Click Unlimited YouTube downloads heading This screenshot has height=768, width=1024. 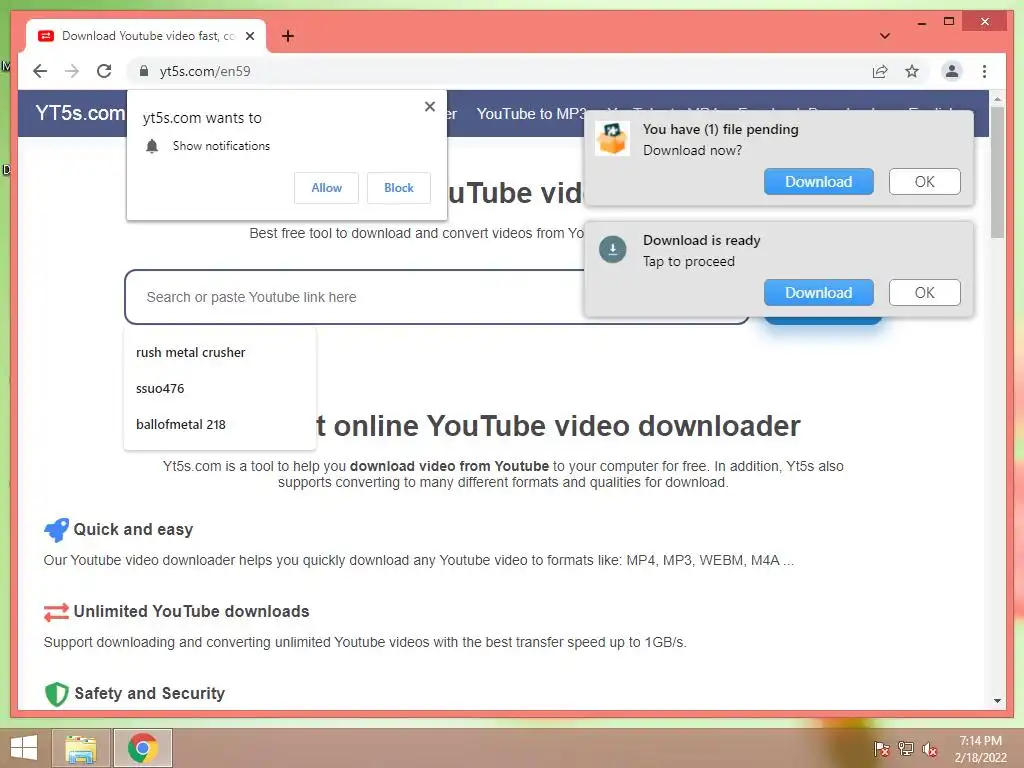pos(191,612)
